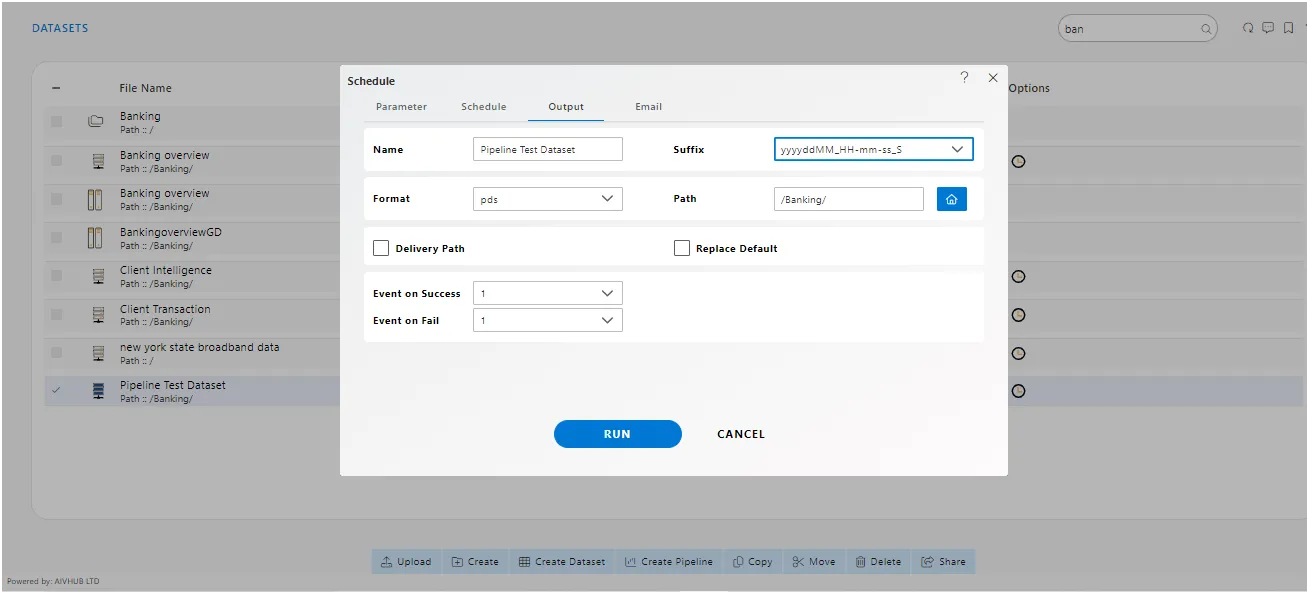Open the comments speech bubble icon
Viewport: 1309px width, 594px height.
(x=1268, y=28)
